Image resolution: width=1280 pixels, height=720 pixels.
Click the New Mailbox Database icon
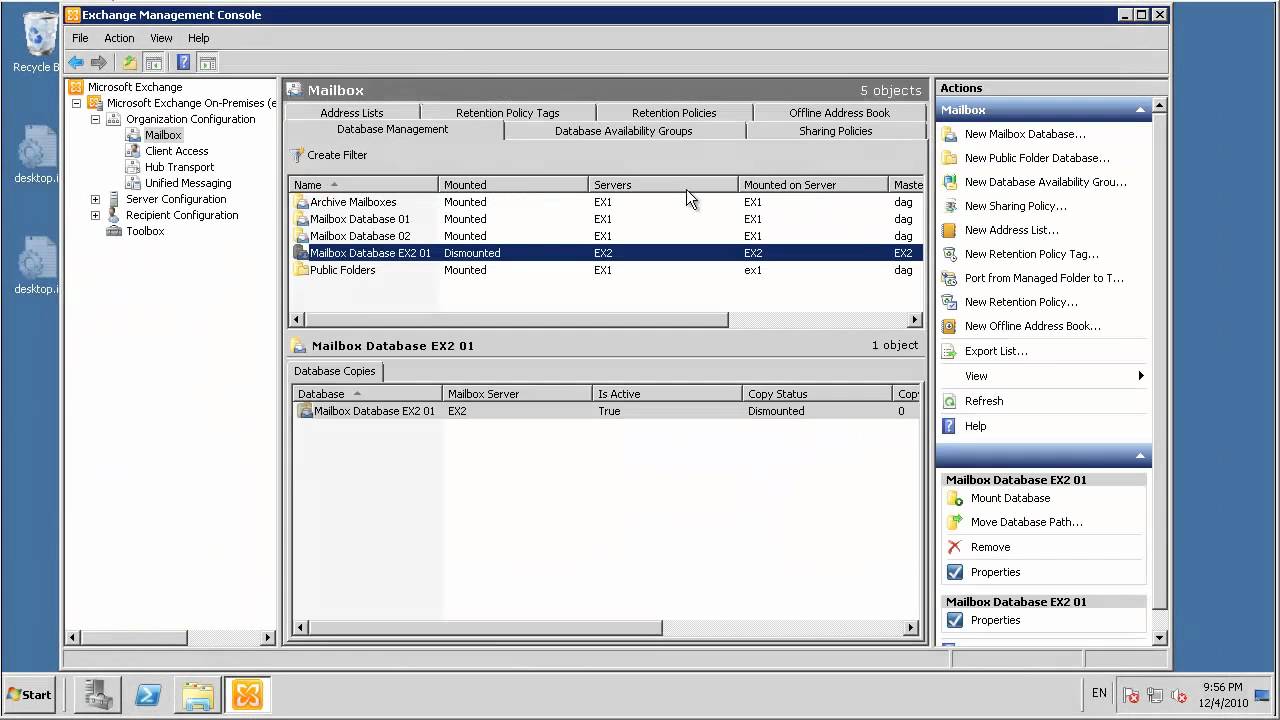[950, 134]
